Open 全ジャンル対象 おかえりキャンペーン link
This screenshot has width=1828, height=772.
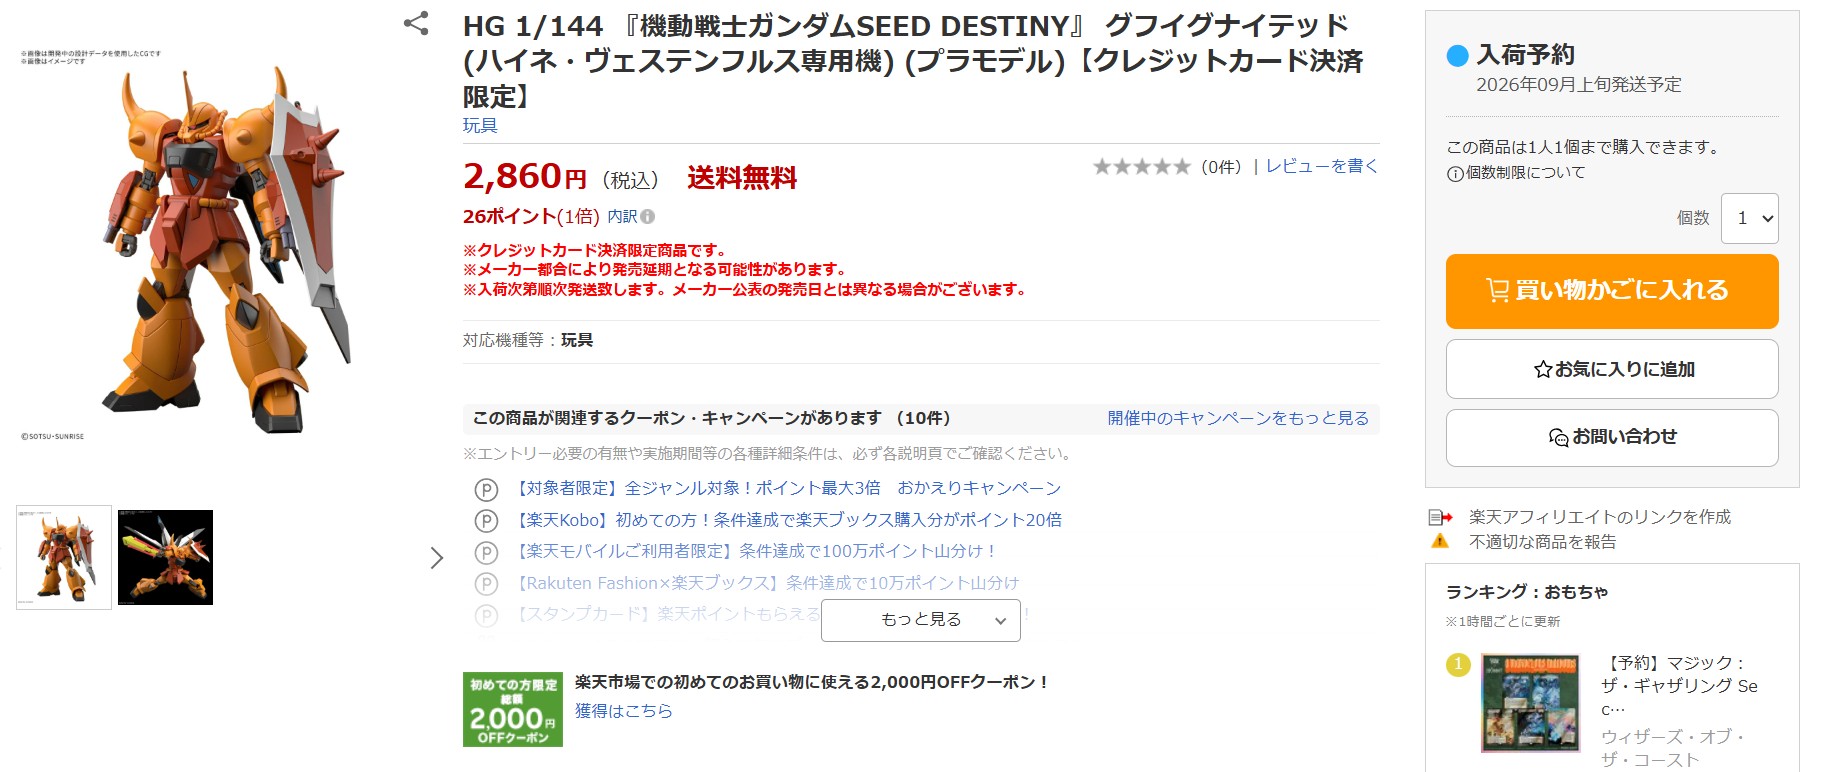(787, 488)
